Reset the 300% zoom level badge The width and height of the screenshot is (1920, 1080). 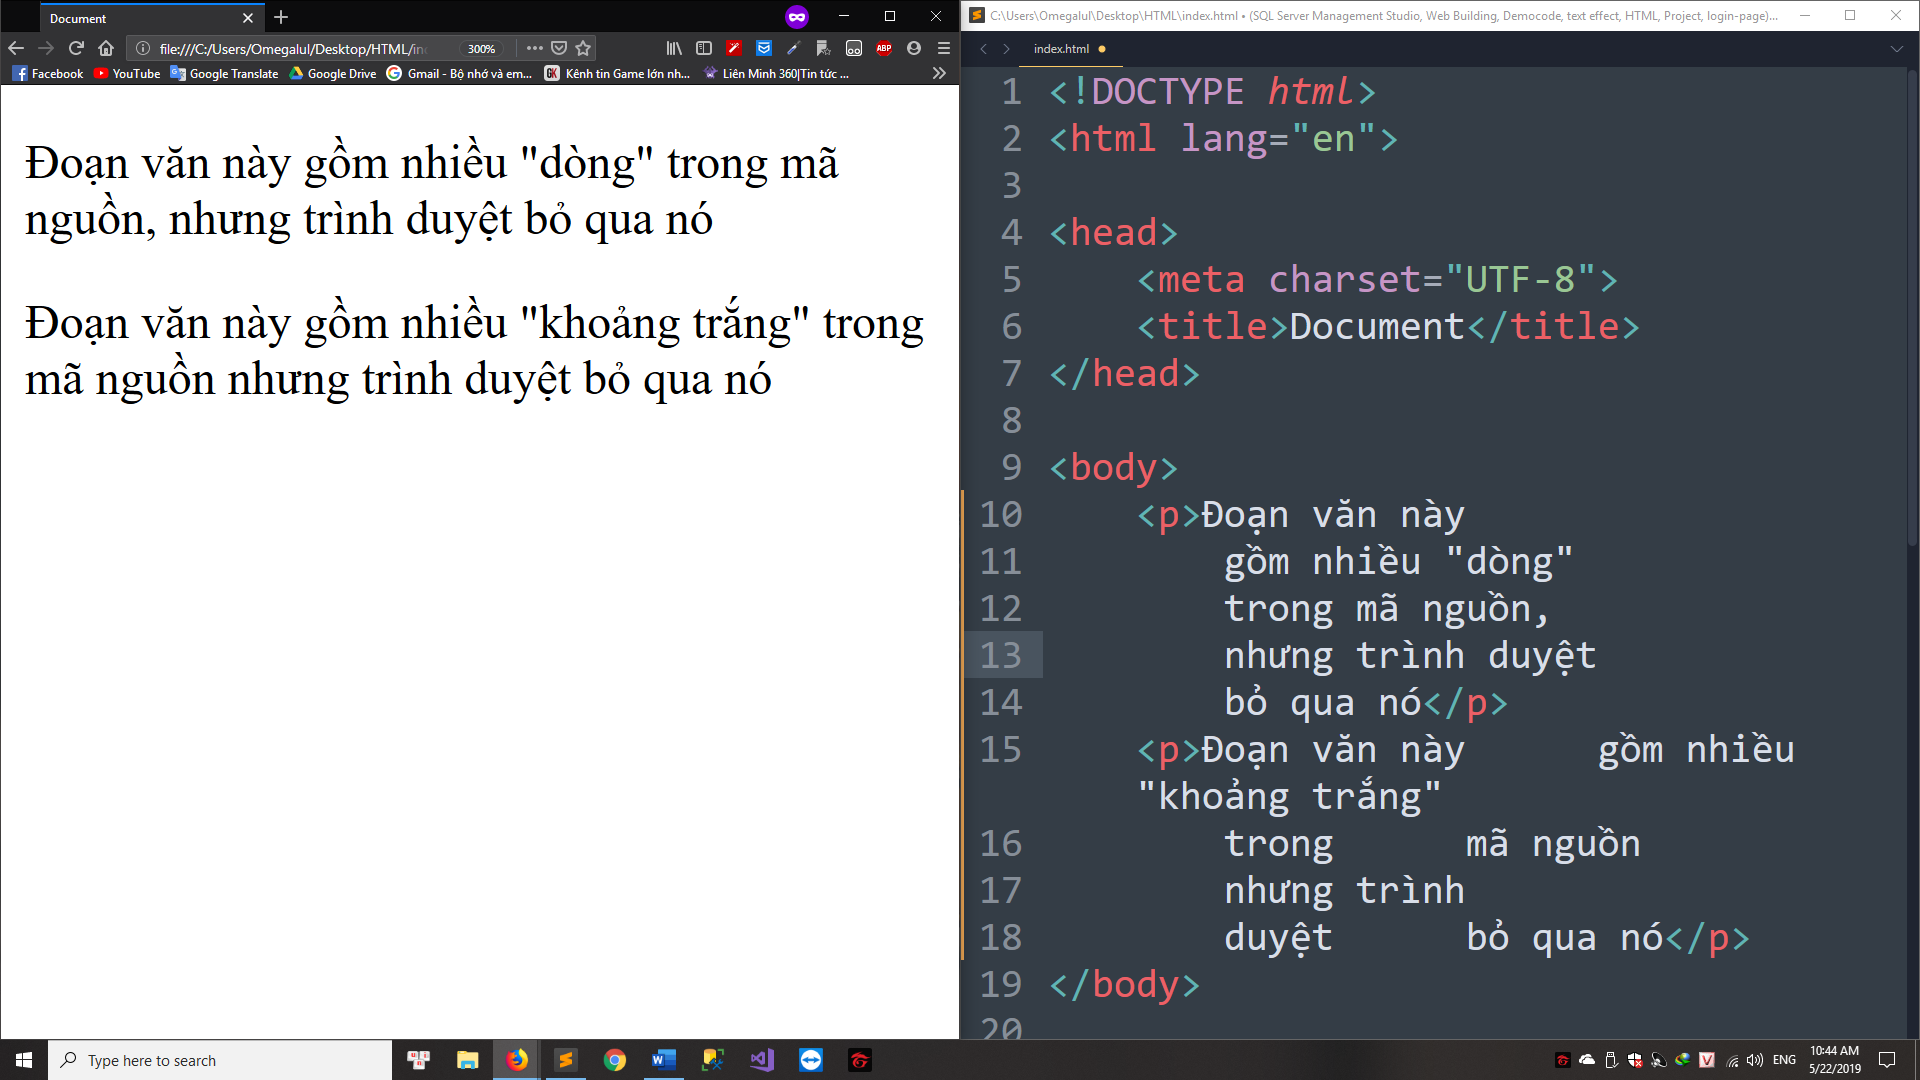(482, 49)
